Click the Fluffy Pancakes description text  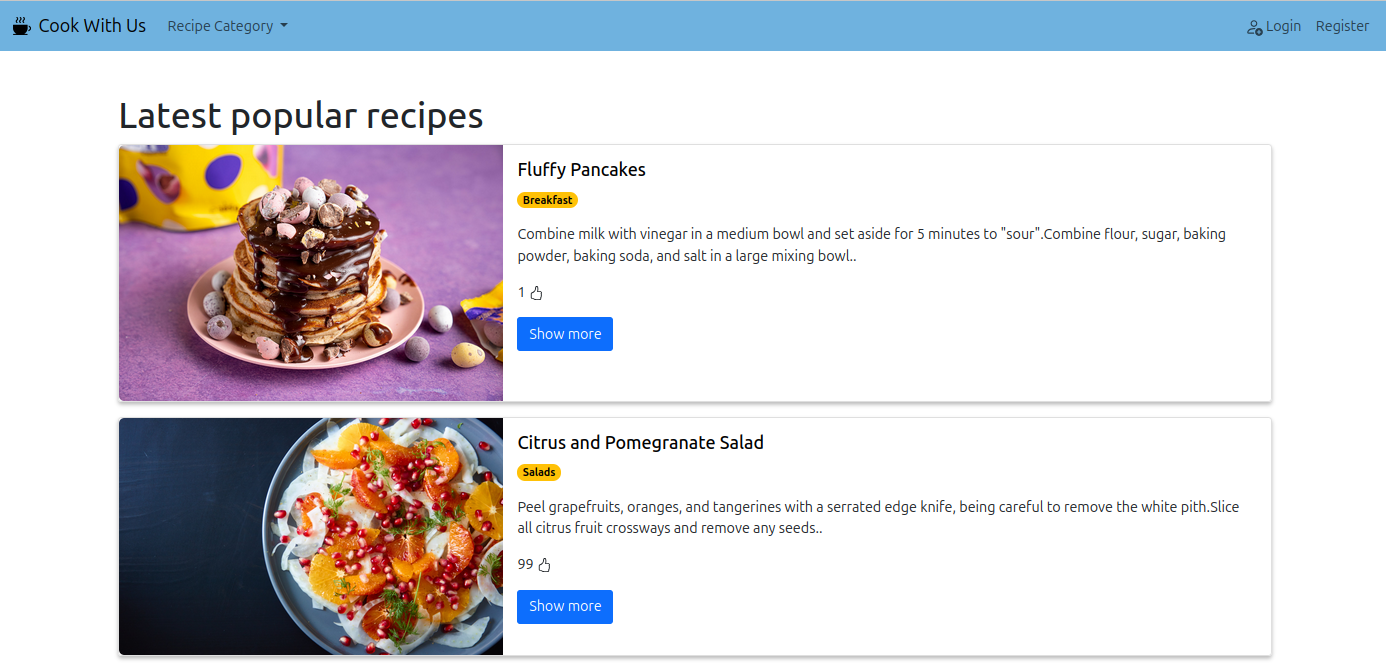click(x=870, y=245)
